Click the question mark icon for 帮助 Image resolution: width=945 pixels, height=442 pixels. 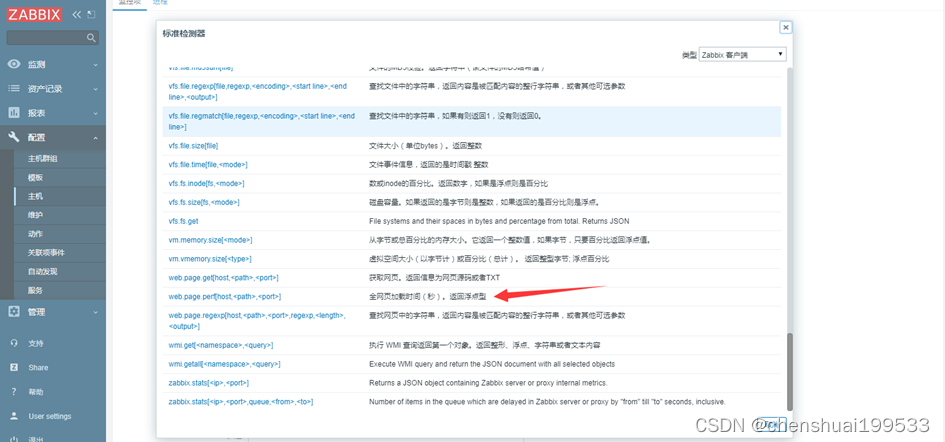pyautogui.click(x=14, y=391)
